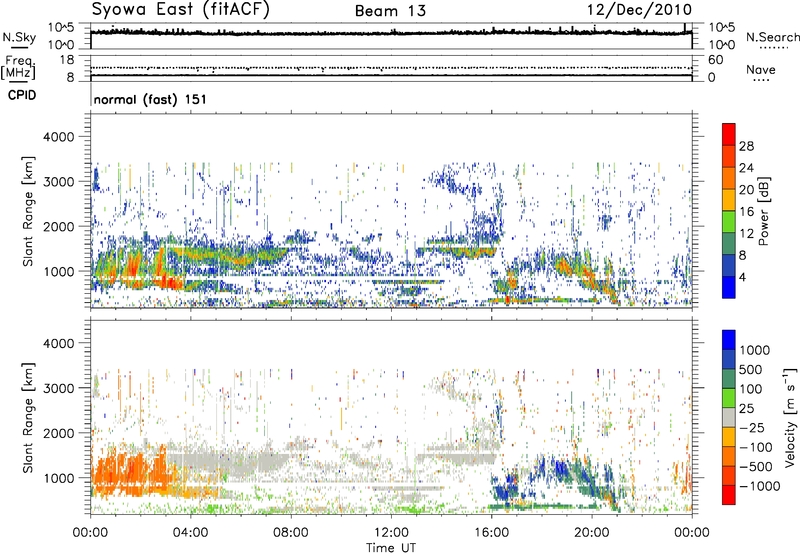Click the '60' Nave axis value
The height and width of the screenshot is (554, 800).
point(715,60)
